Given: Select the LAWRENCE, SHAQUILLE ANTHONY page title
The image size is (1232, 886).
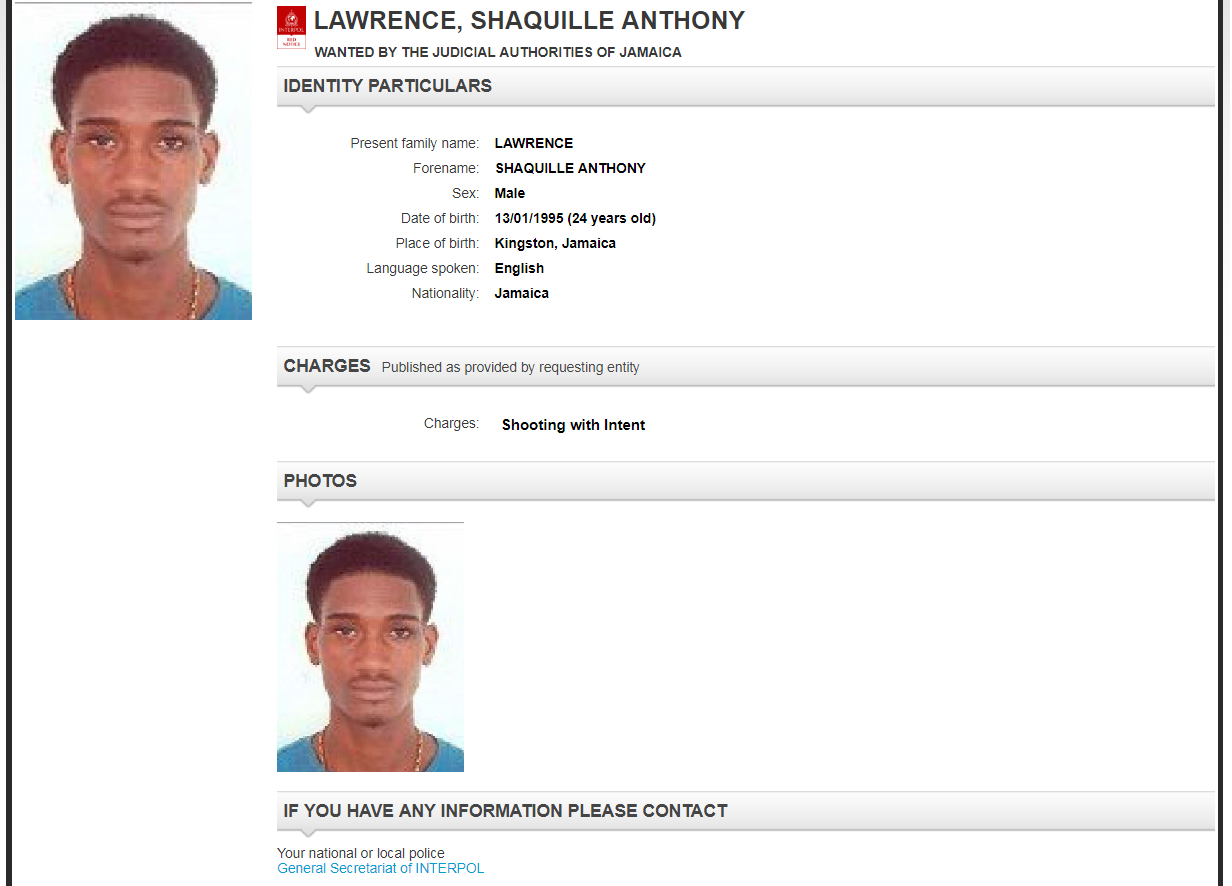Looking at the screenshot, I should 529,20.
